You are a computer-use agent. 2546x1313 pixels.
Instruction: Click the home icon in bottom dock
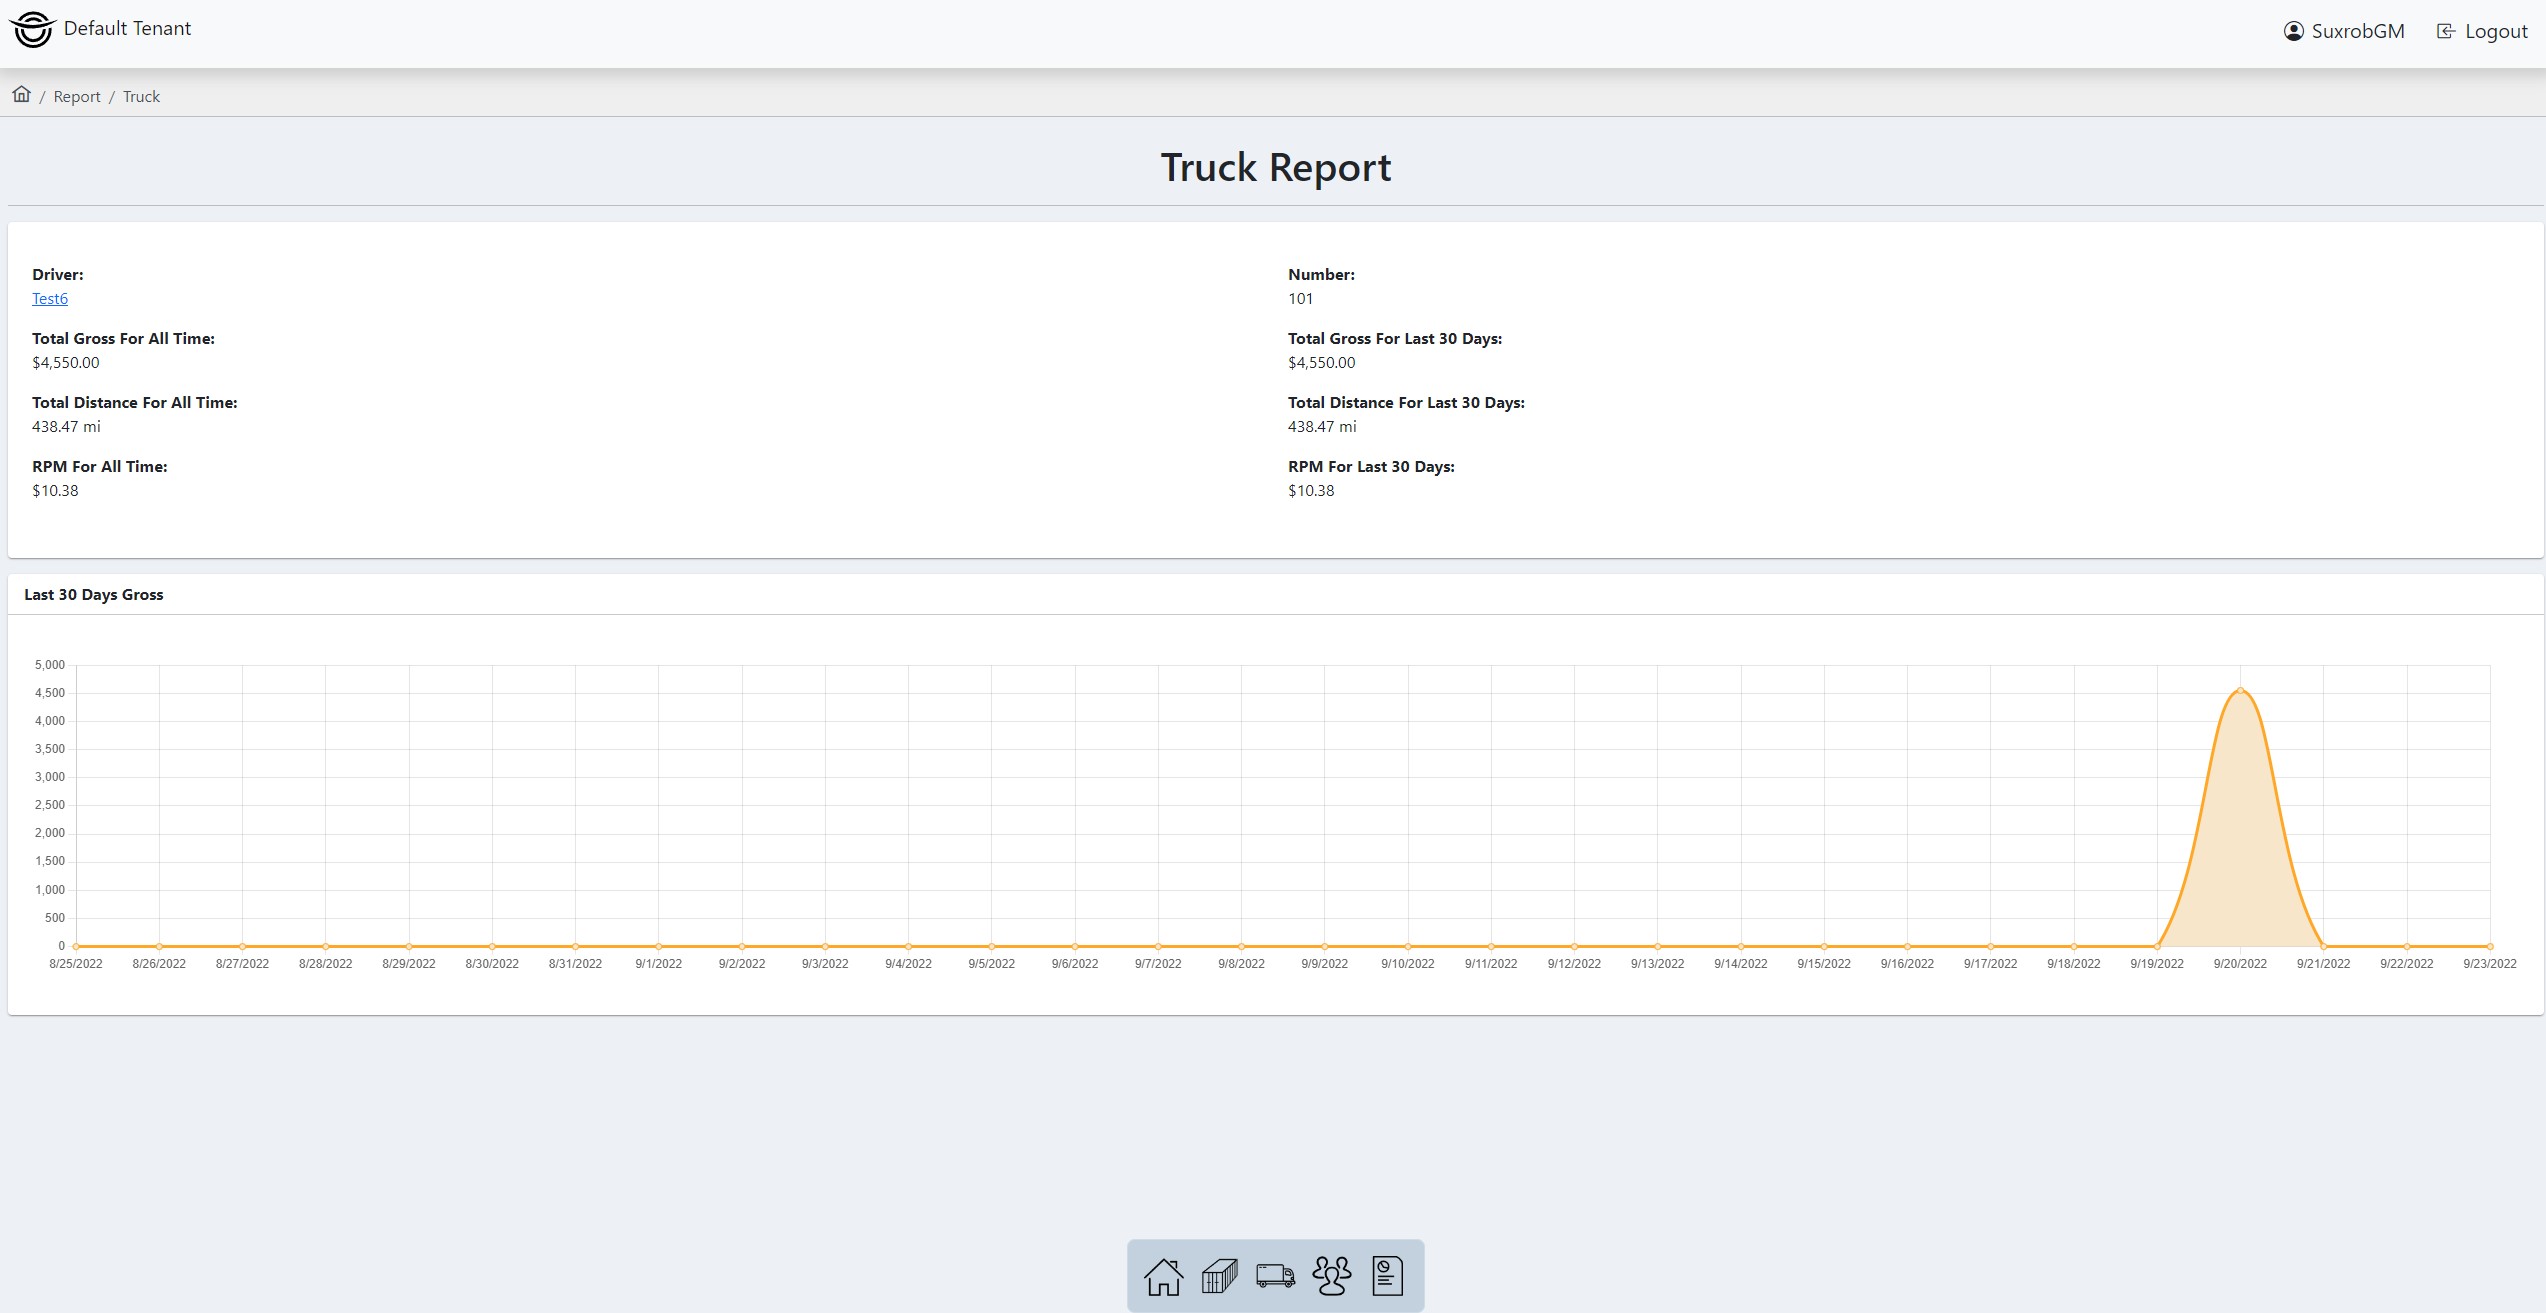tap(1163, 1276)
